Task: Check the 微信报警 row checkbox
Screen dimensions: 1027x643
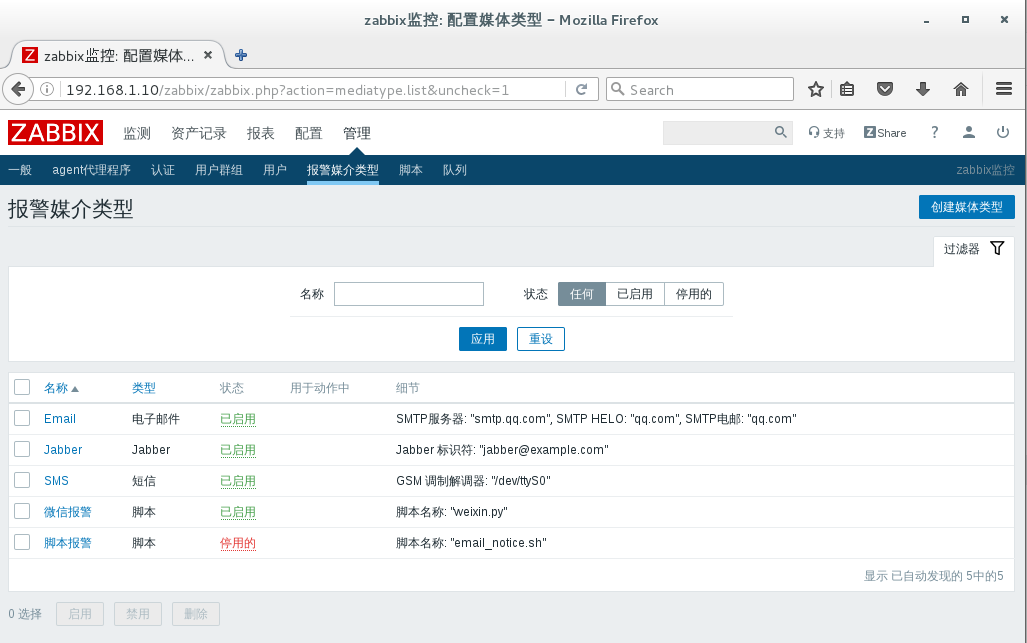Action: [x=22, y=511]
